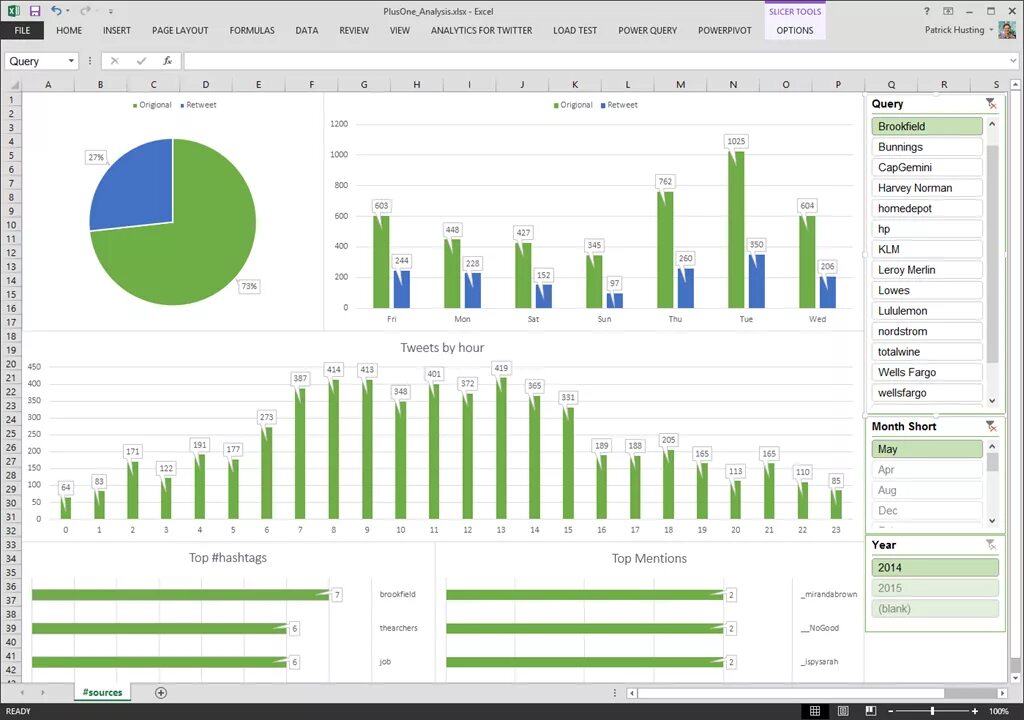Toggle CapGemini in Query slicer
1024x720 pixels.
pyautogui.click(x=927, y=167)
